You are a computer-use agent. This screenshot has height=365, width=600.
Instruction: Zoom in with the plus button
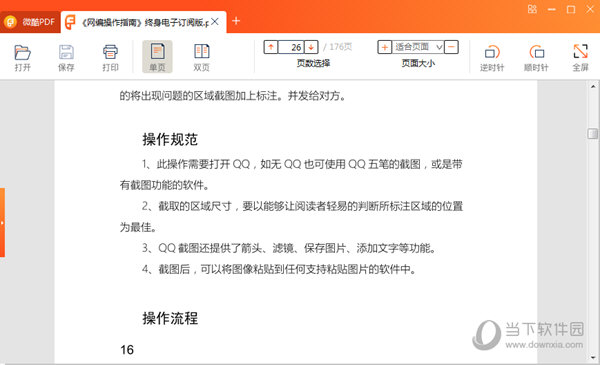tap(385, 47)
